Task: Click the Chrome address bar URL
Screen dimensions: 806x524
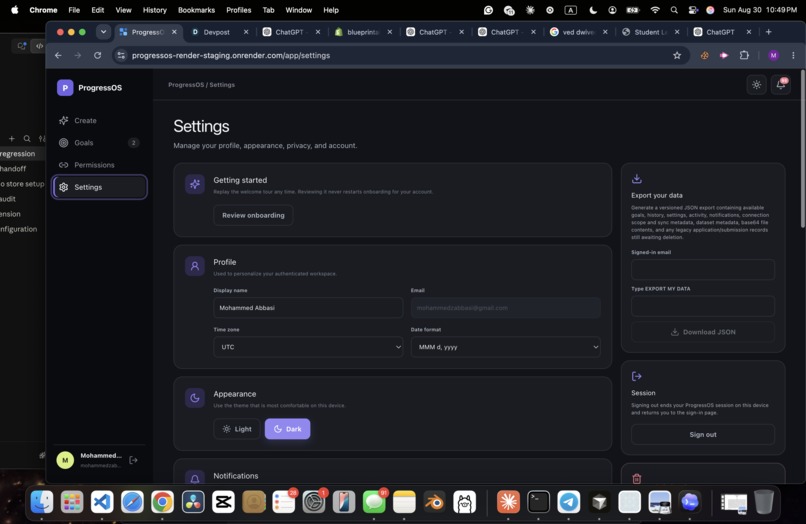Action: [231, 55]
